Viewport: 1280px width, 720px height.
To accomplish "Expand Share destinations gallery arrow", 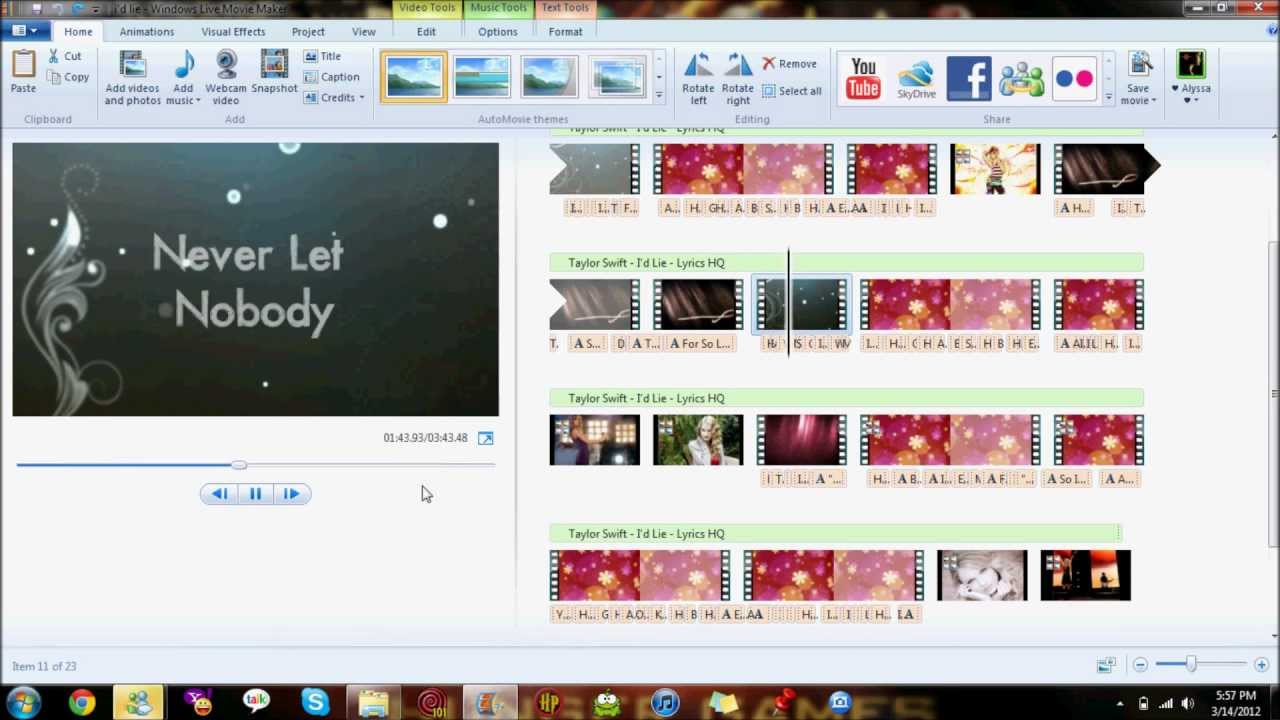I will tap(1108, 97).
